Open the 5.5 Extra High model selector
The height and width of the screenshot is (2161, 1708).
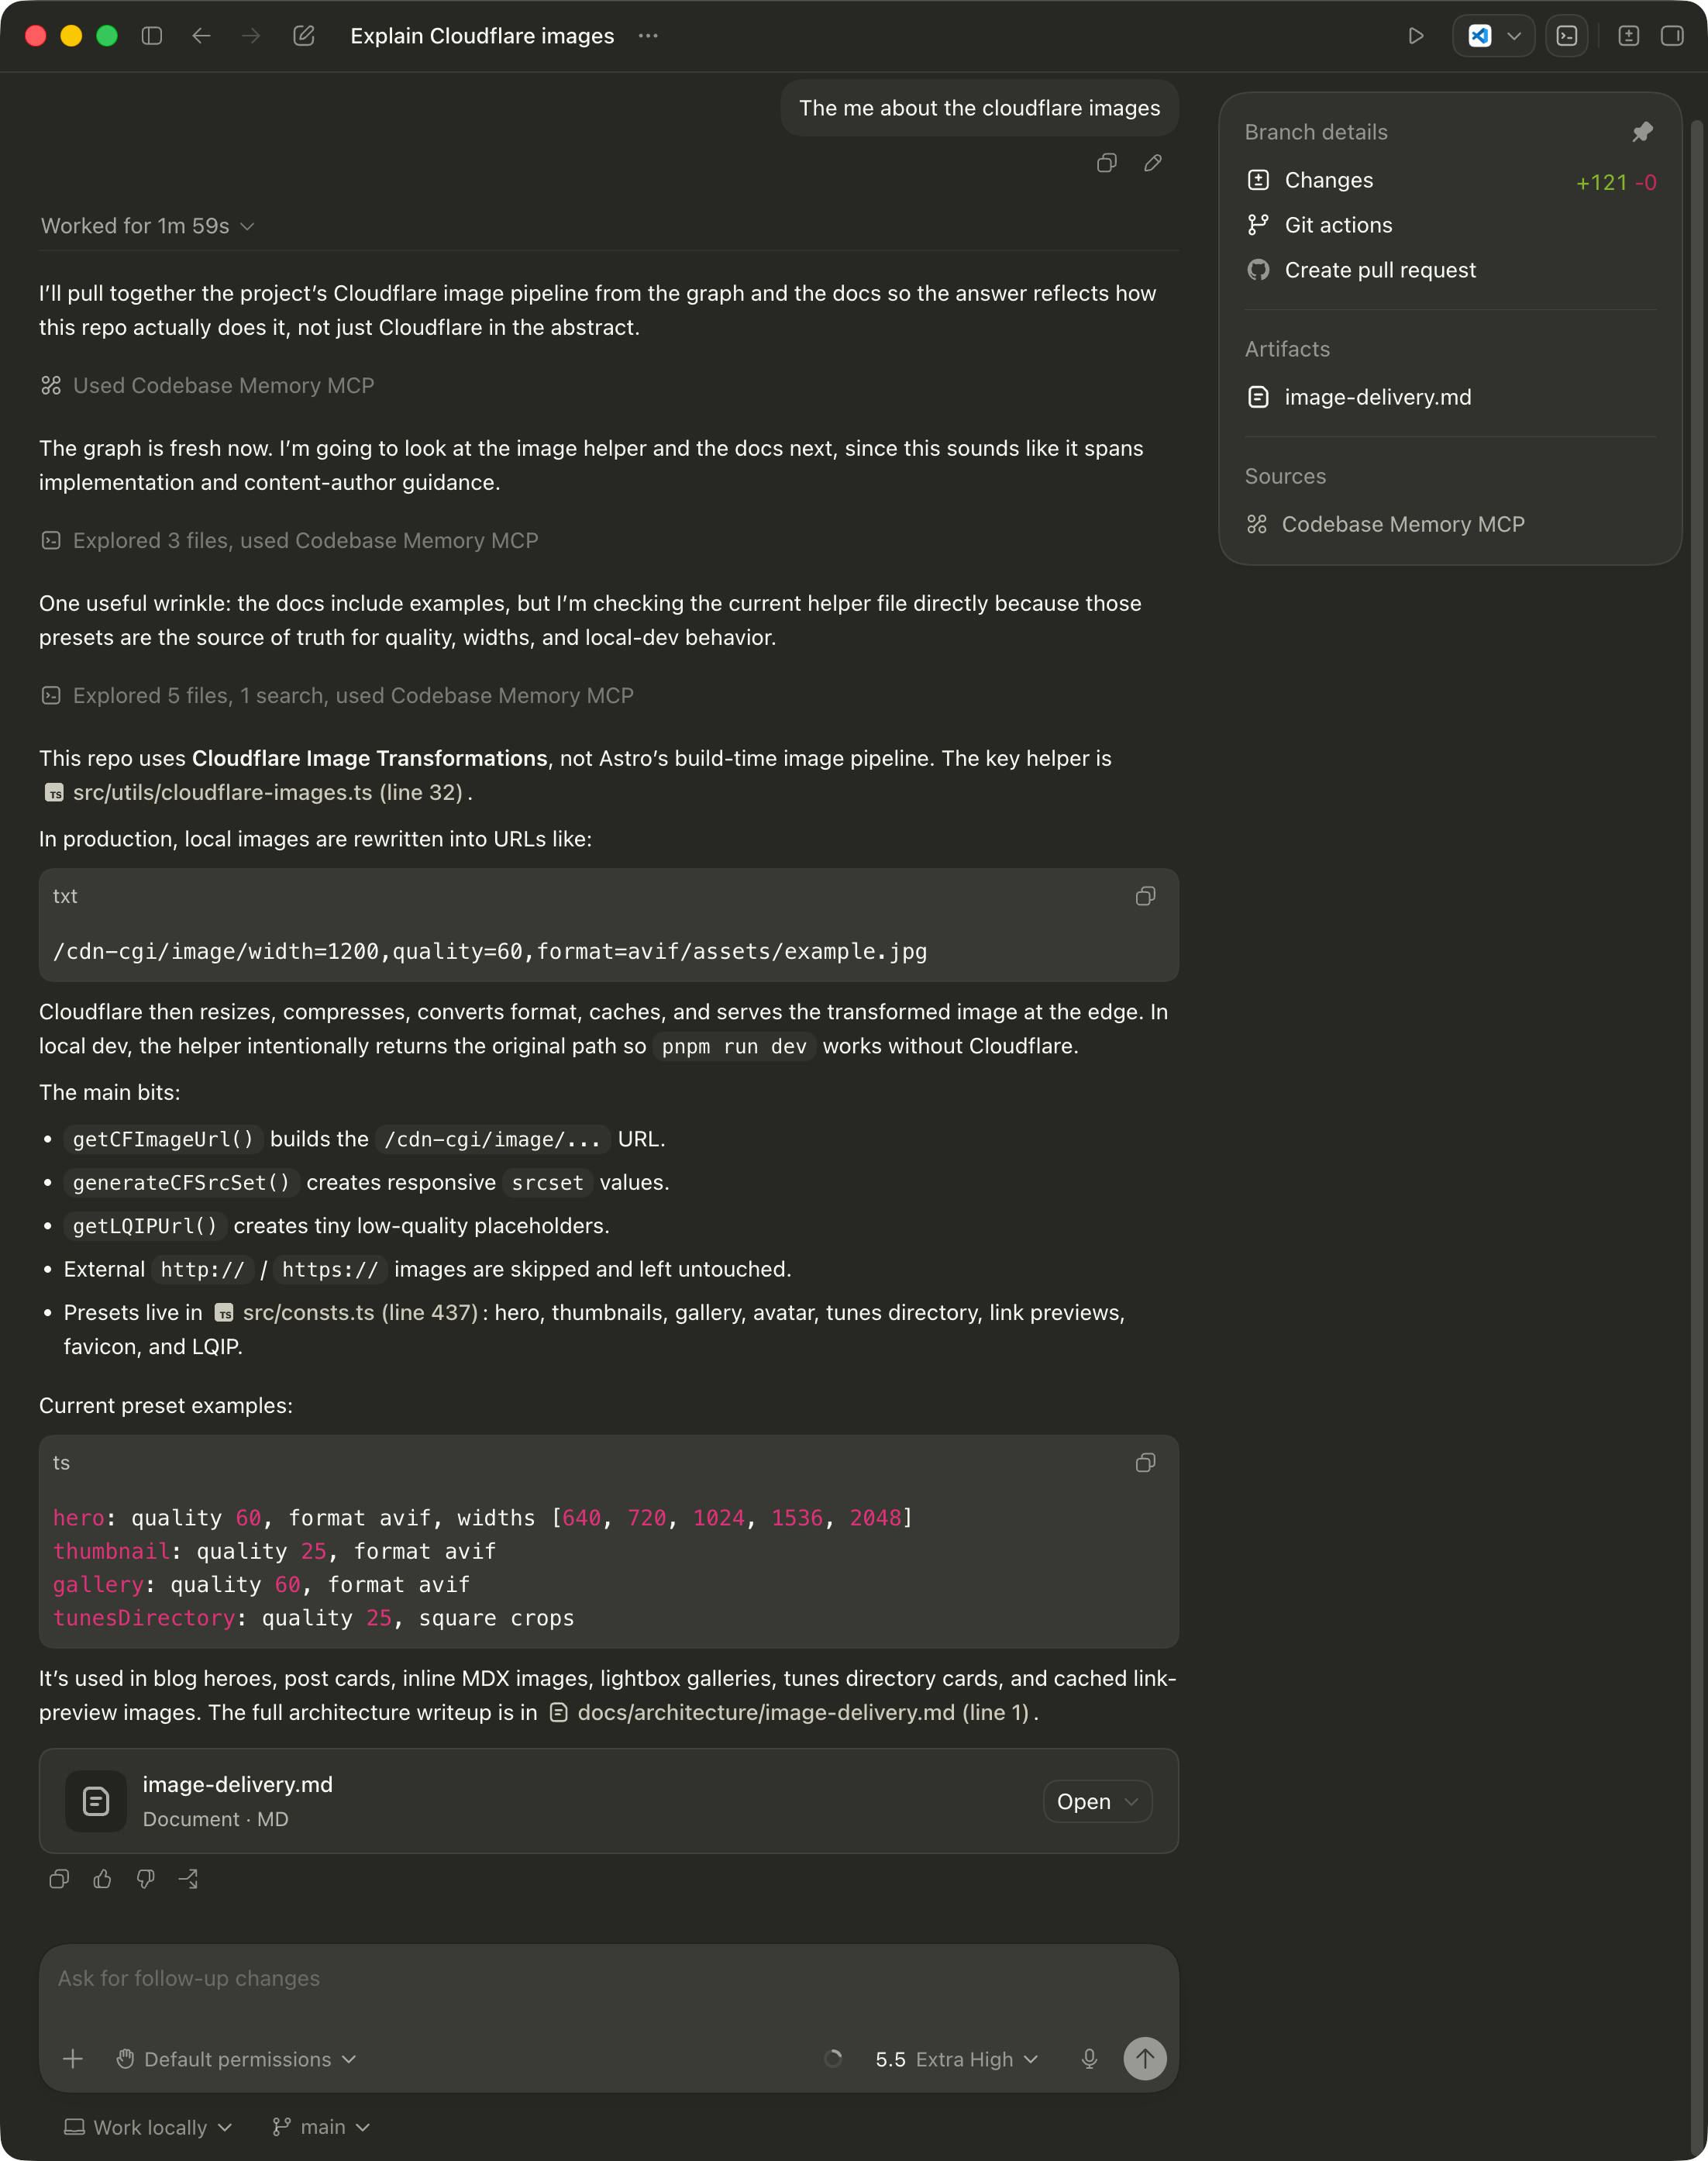coord(957,2059)
